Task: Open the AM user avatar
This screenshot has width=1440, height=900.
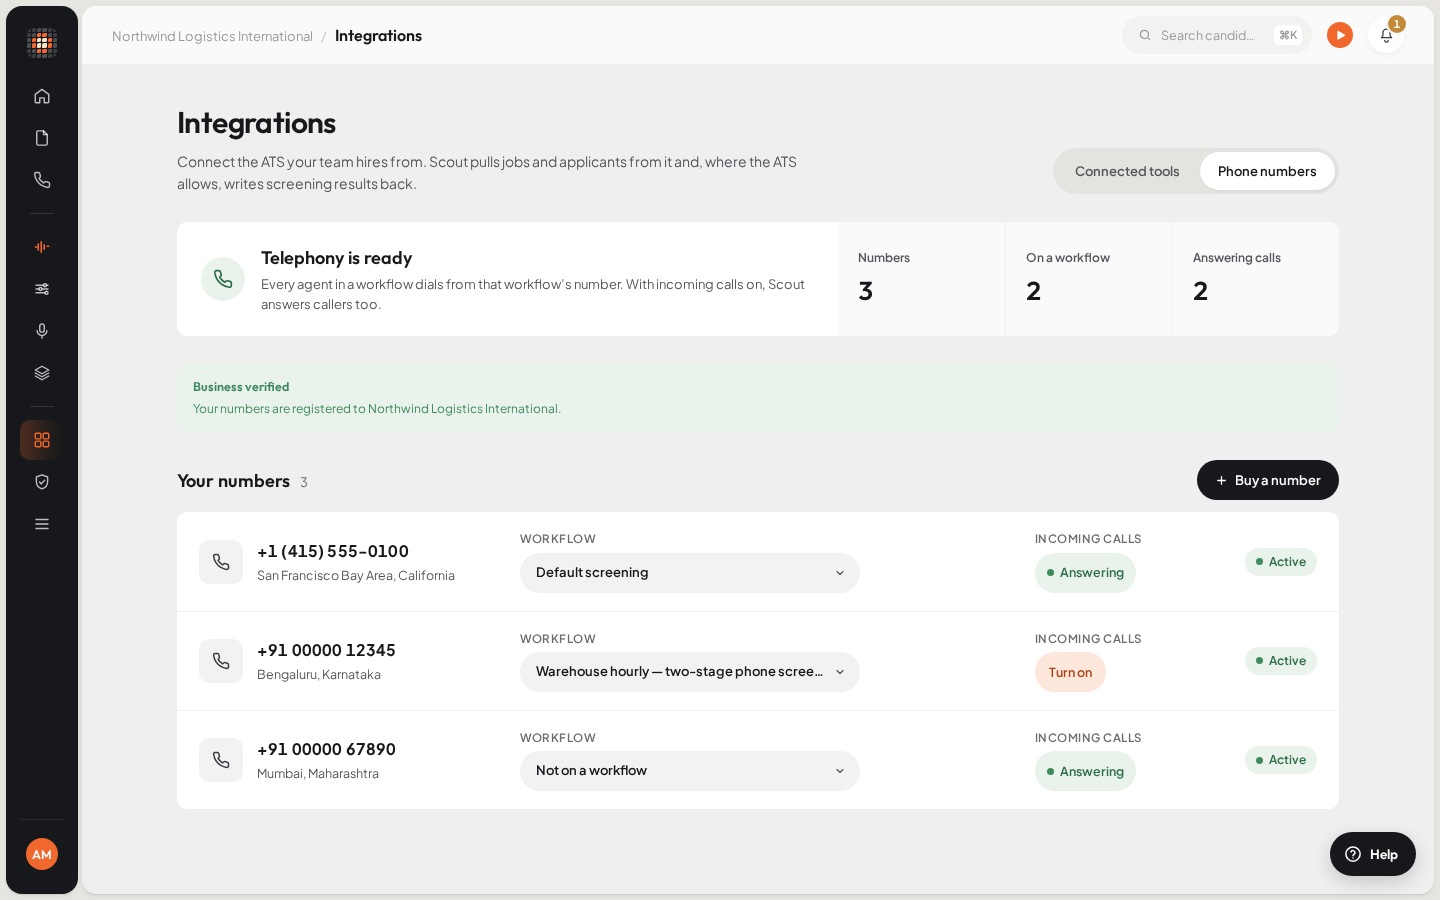Action: coord(42,854)
